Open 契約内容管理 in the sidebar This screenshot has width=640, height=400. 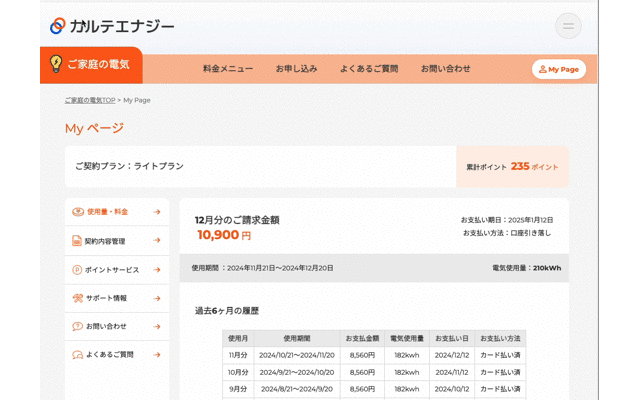pos(117,240)
